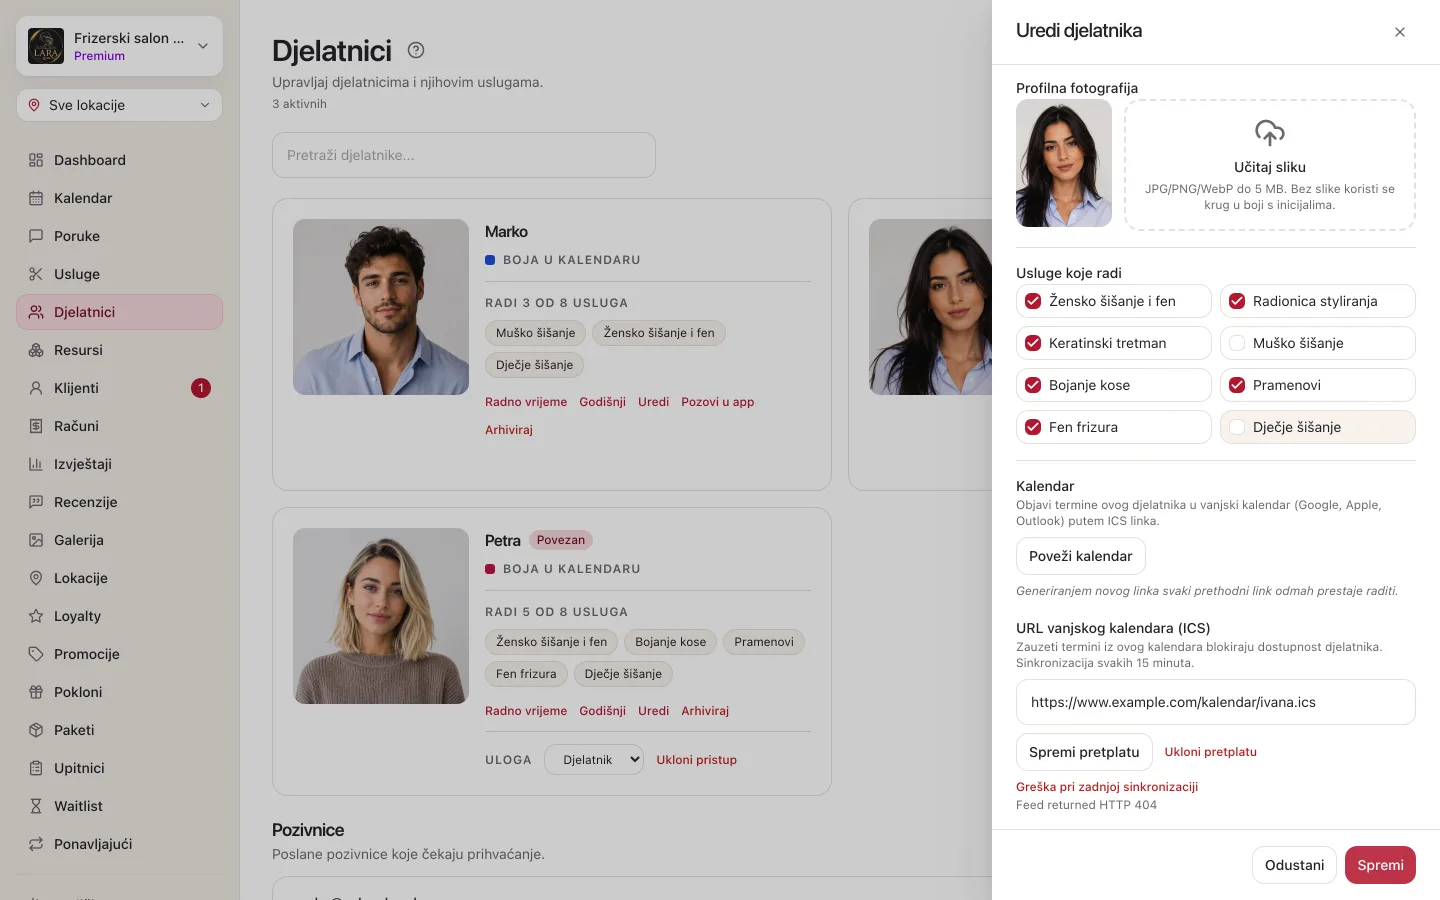Viewport: 1440px width, 900px height.
Task: Open the Sve lokacije dropdown
Action: pos(120,105)
